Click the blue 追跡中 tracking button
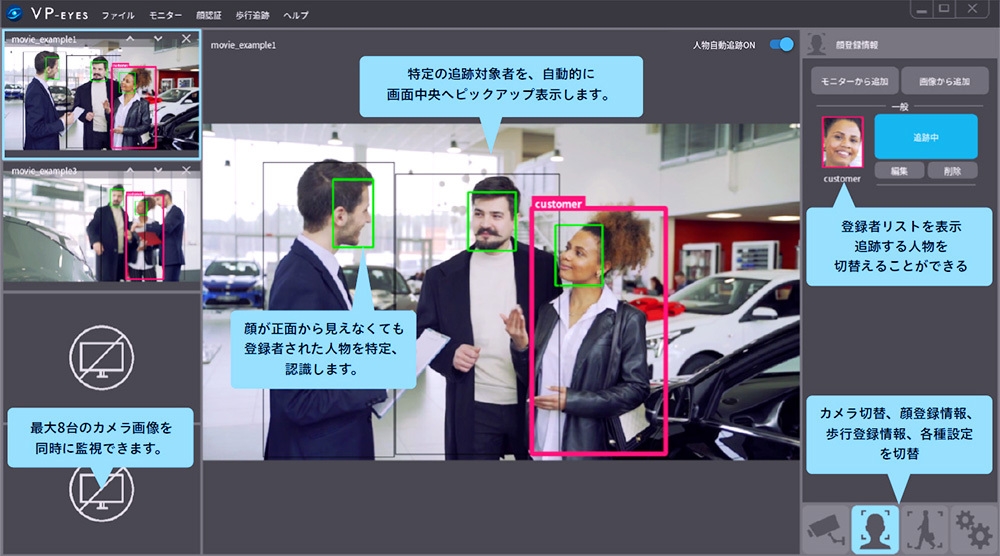This screenshot has width=1000, height=556. 925,136
